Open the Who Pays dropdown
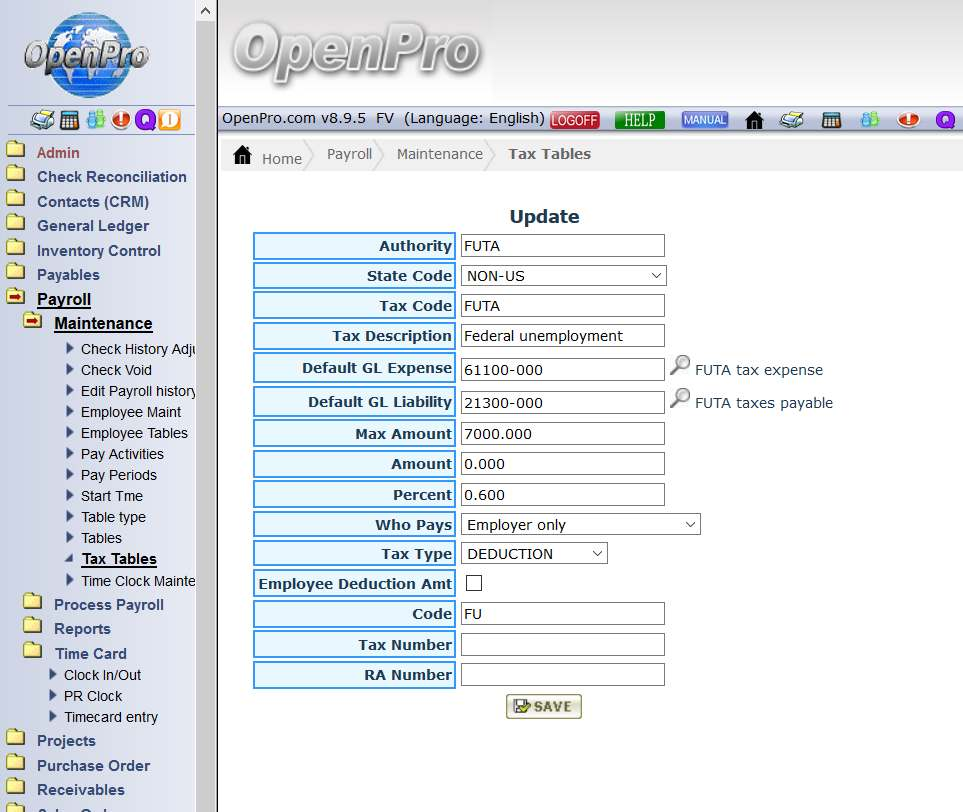This screenshot has height=812, width=963. (581, 524)
